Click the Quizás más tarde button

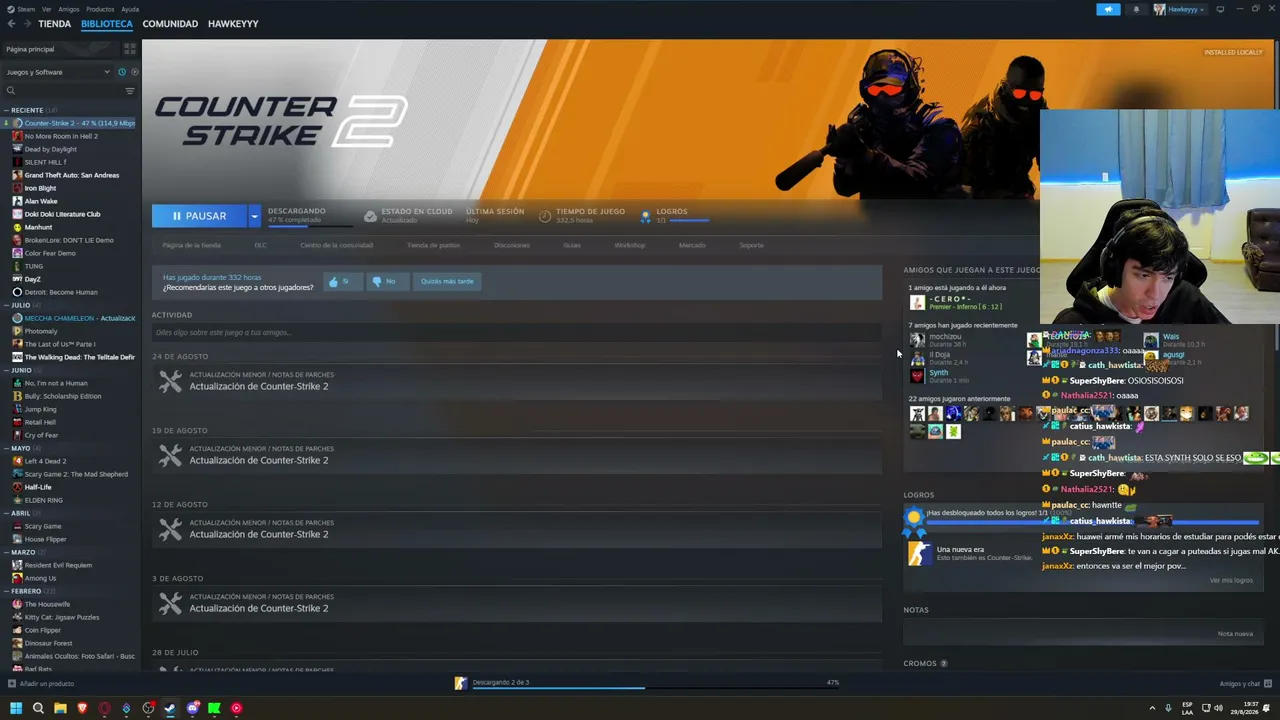point(447,281)
